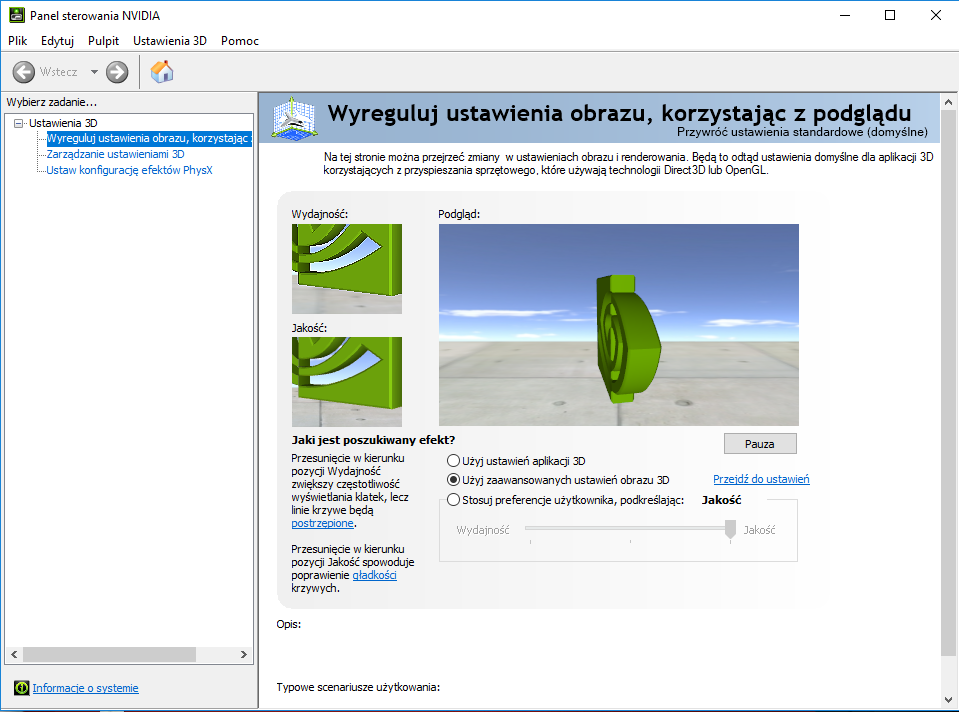Click the system information icon
The width and height of the screenshot is (959, 712).
(21, 688)
